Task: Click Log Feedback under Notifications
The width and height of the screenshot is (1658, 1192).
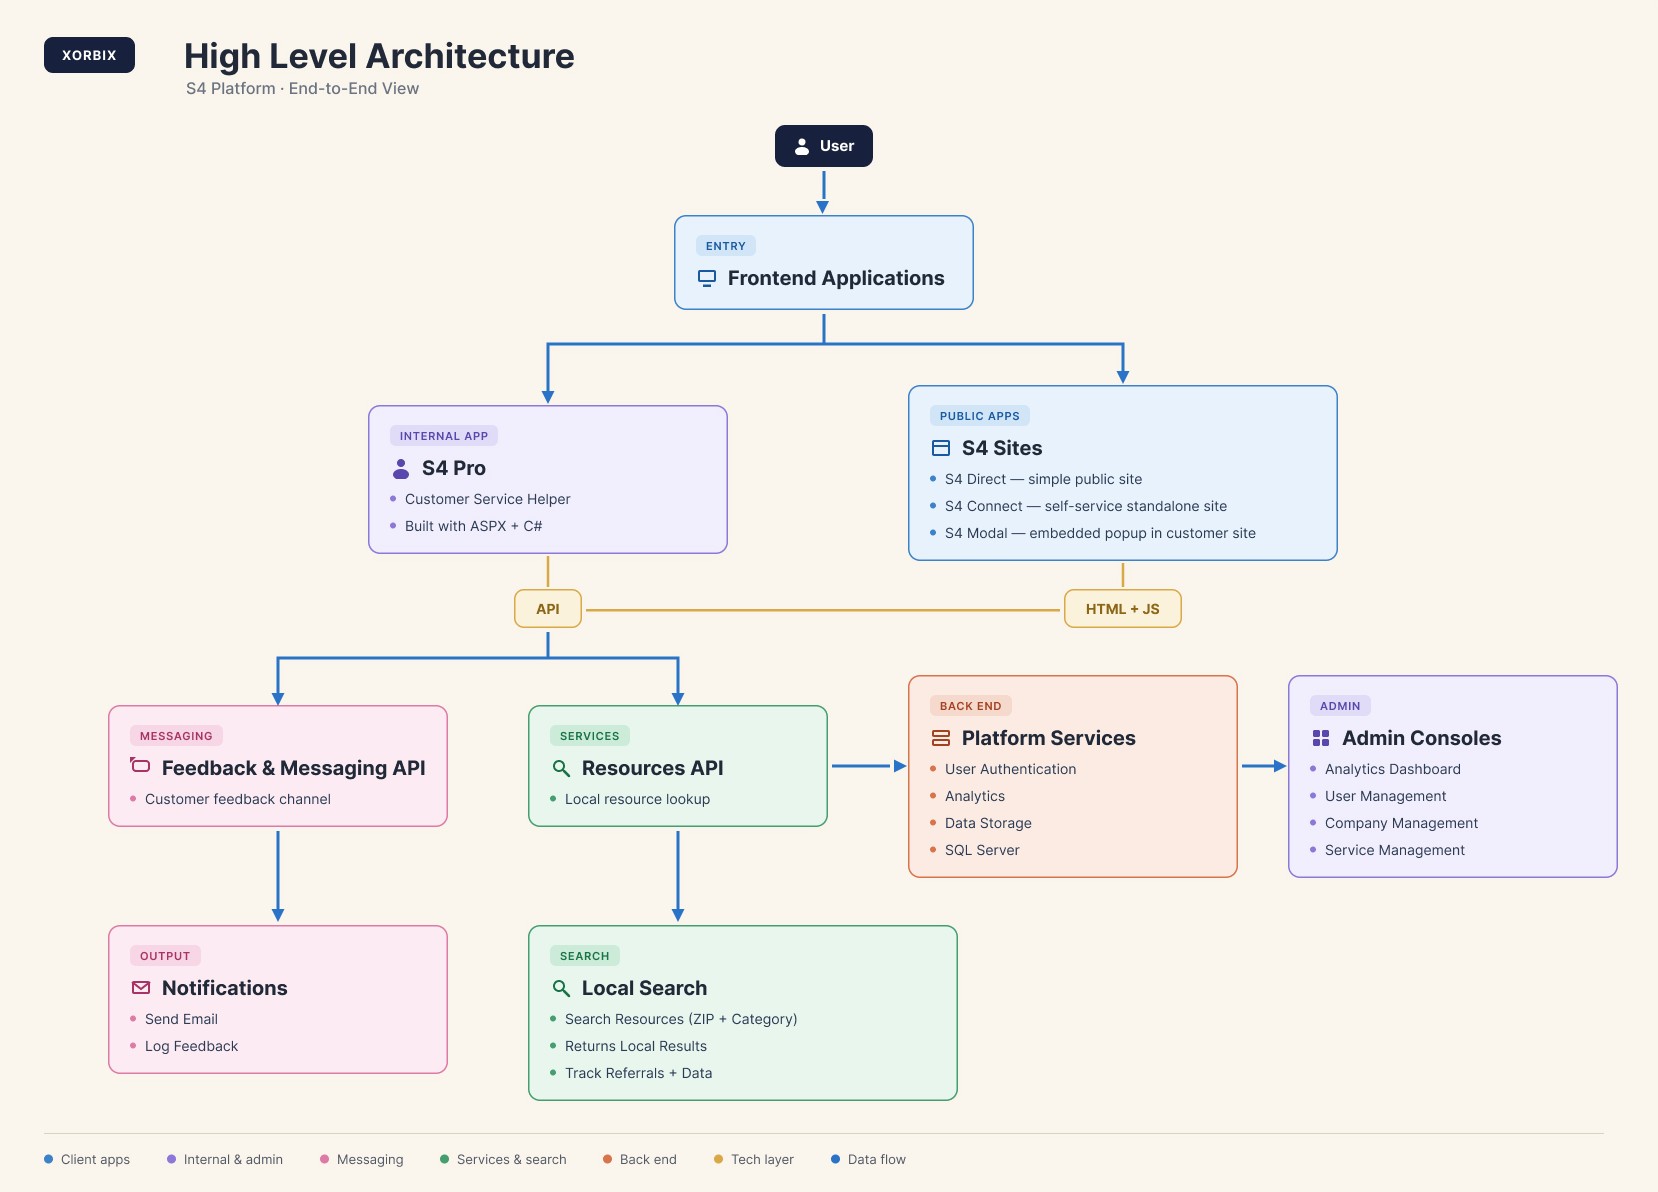Action: (191, 1046)
